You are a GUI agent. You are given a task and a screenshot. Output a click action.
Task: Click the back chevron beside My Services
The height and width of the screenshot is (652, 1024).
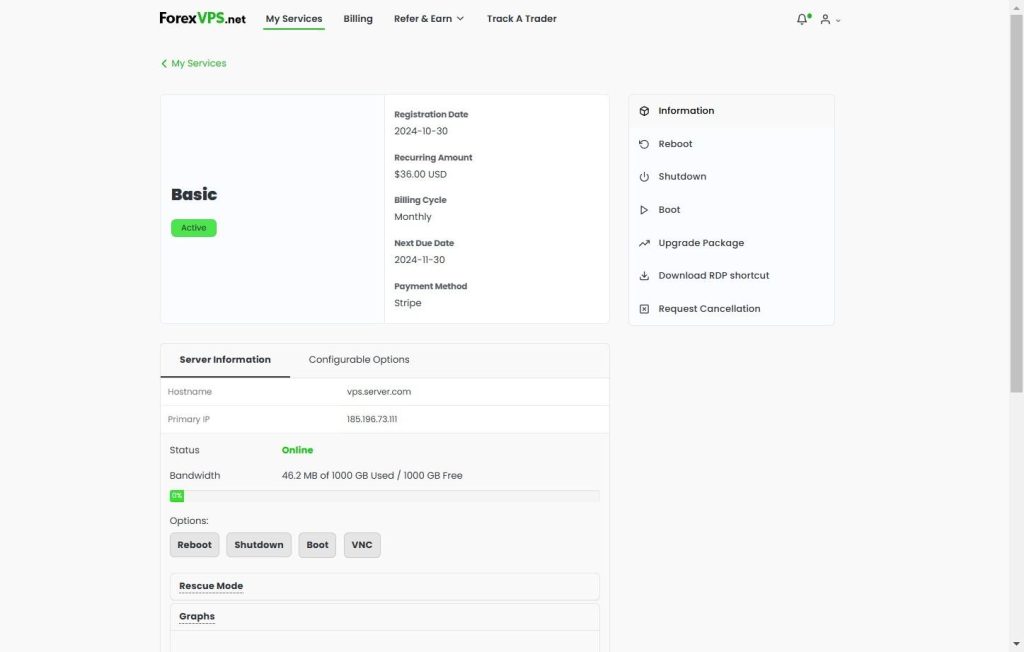(164, 63)
